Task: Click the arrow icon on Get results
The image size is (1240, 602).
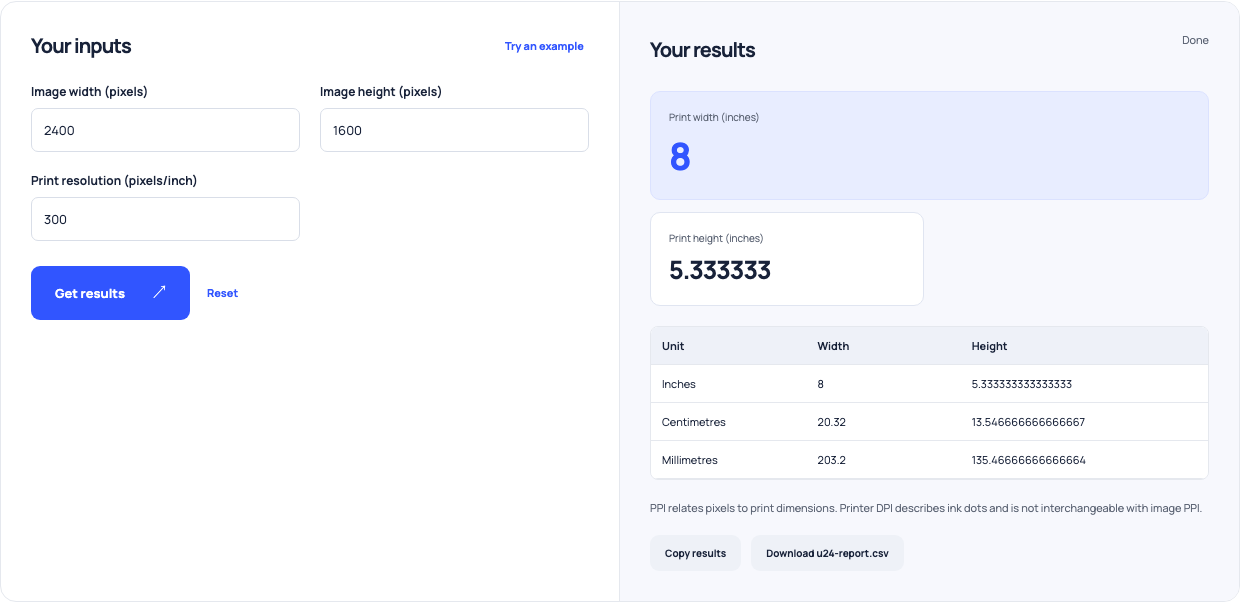Action: 159,293
